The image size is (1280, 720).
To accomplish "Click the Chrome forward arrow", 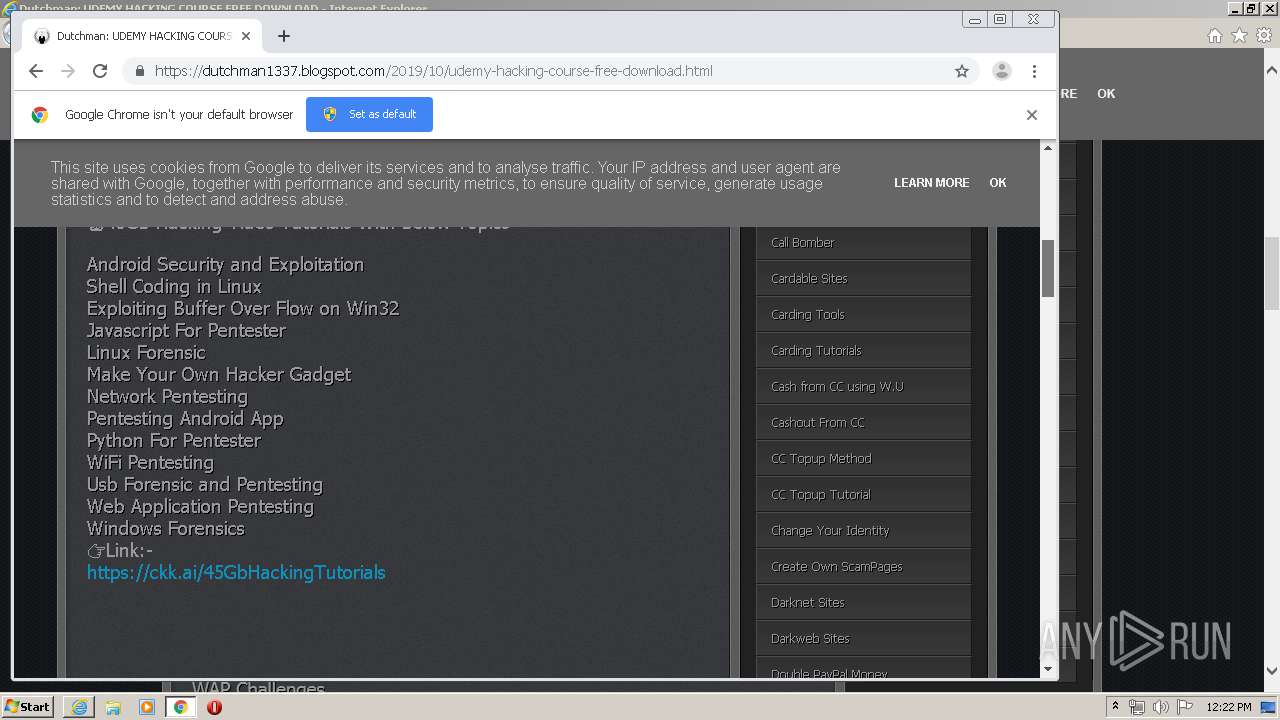I will click(68, 71).
